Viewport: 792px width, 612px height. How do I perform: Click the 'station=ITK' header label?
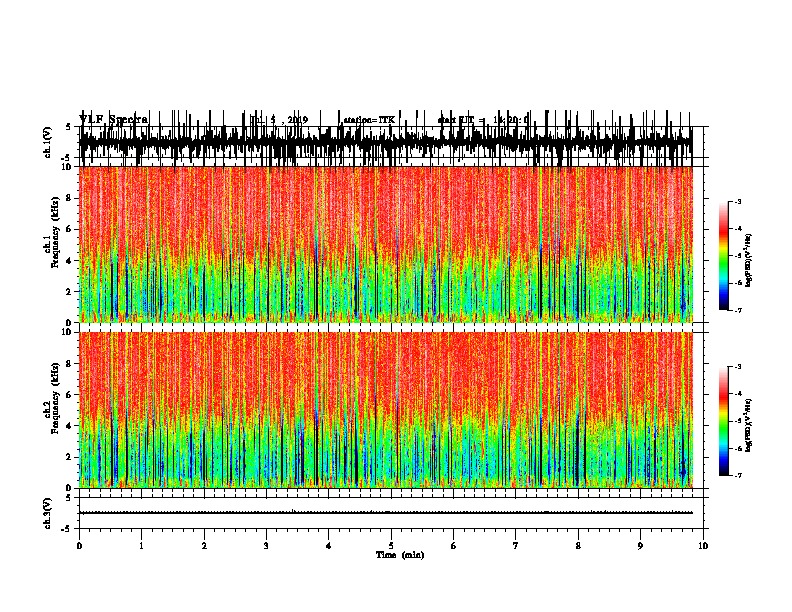tap(369, 120)
